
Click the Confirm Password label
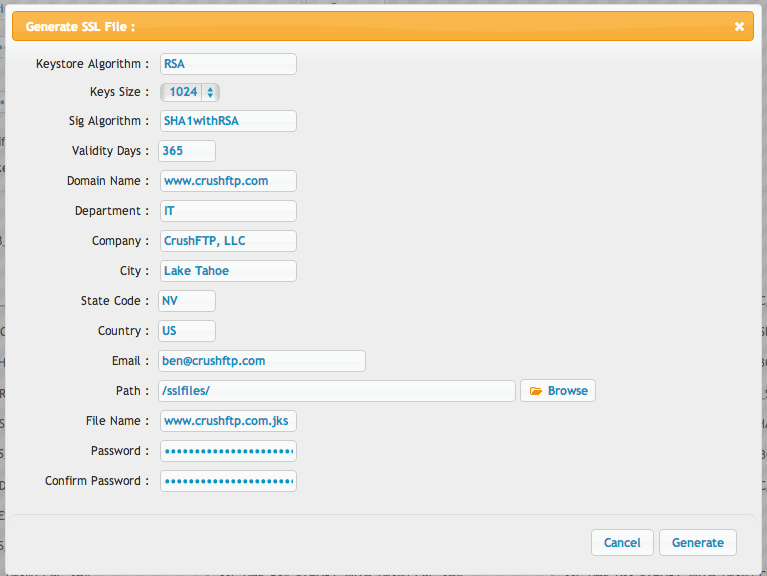97,481
